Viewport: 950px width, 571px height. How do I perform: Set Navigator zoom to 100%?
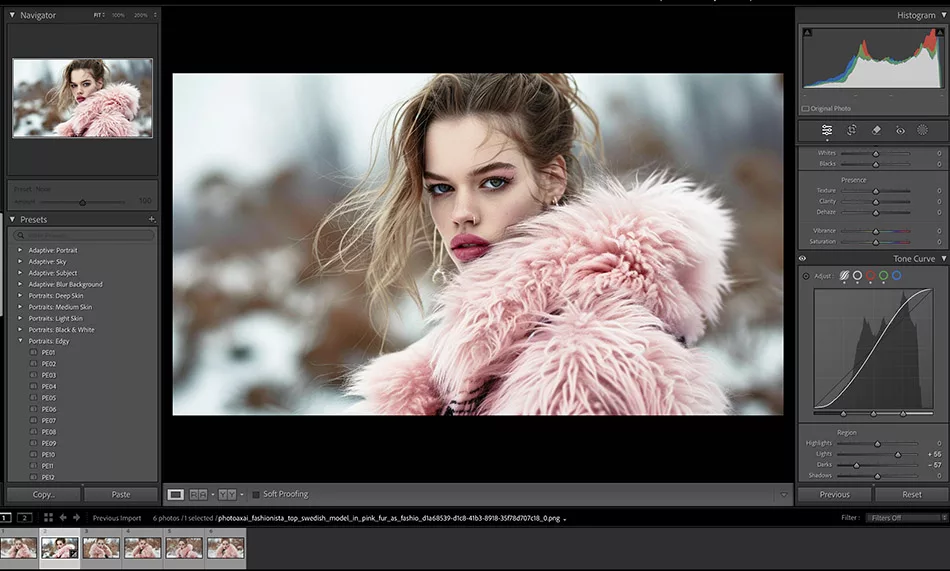click(x=118, y=15)
